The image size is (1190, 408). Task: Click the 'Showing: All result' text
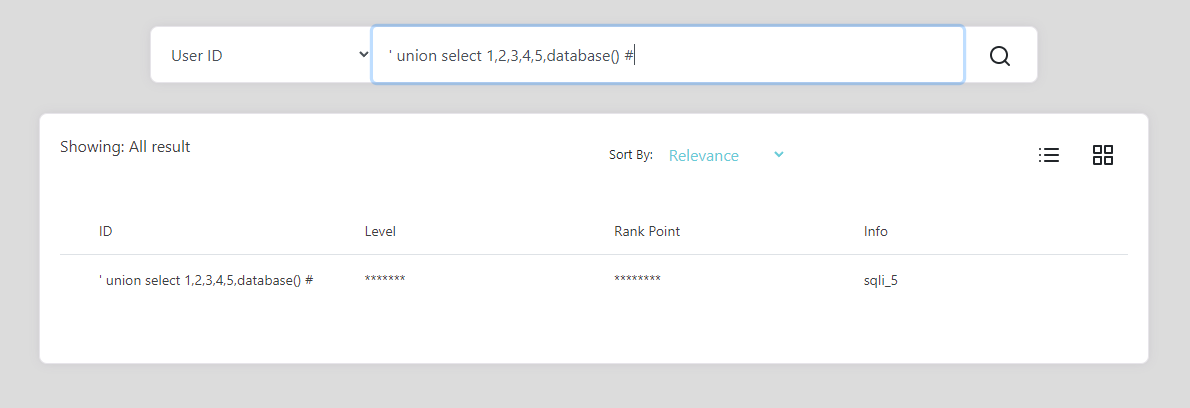click(125, 147)
